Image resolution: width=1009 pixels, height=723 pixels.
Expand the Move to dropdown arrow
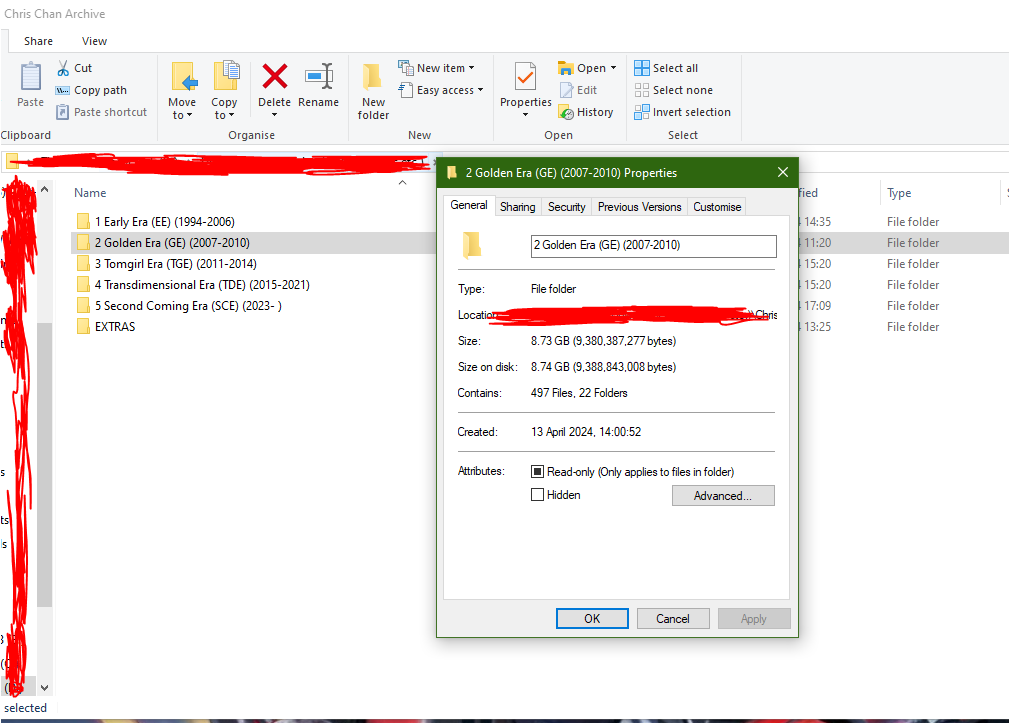tap(189, 115)
